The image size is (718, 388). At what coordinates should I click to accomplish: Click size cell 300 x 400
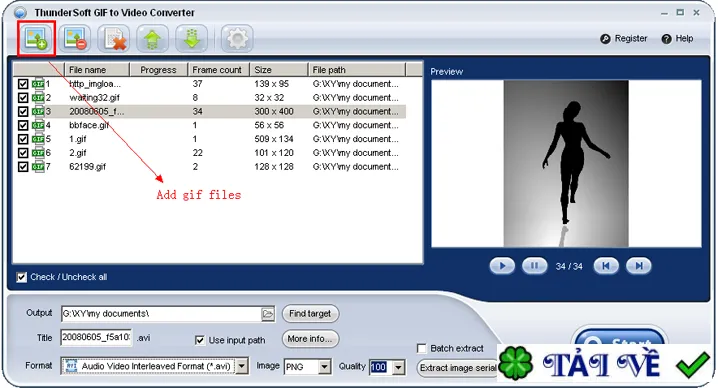pos(274,111)
